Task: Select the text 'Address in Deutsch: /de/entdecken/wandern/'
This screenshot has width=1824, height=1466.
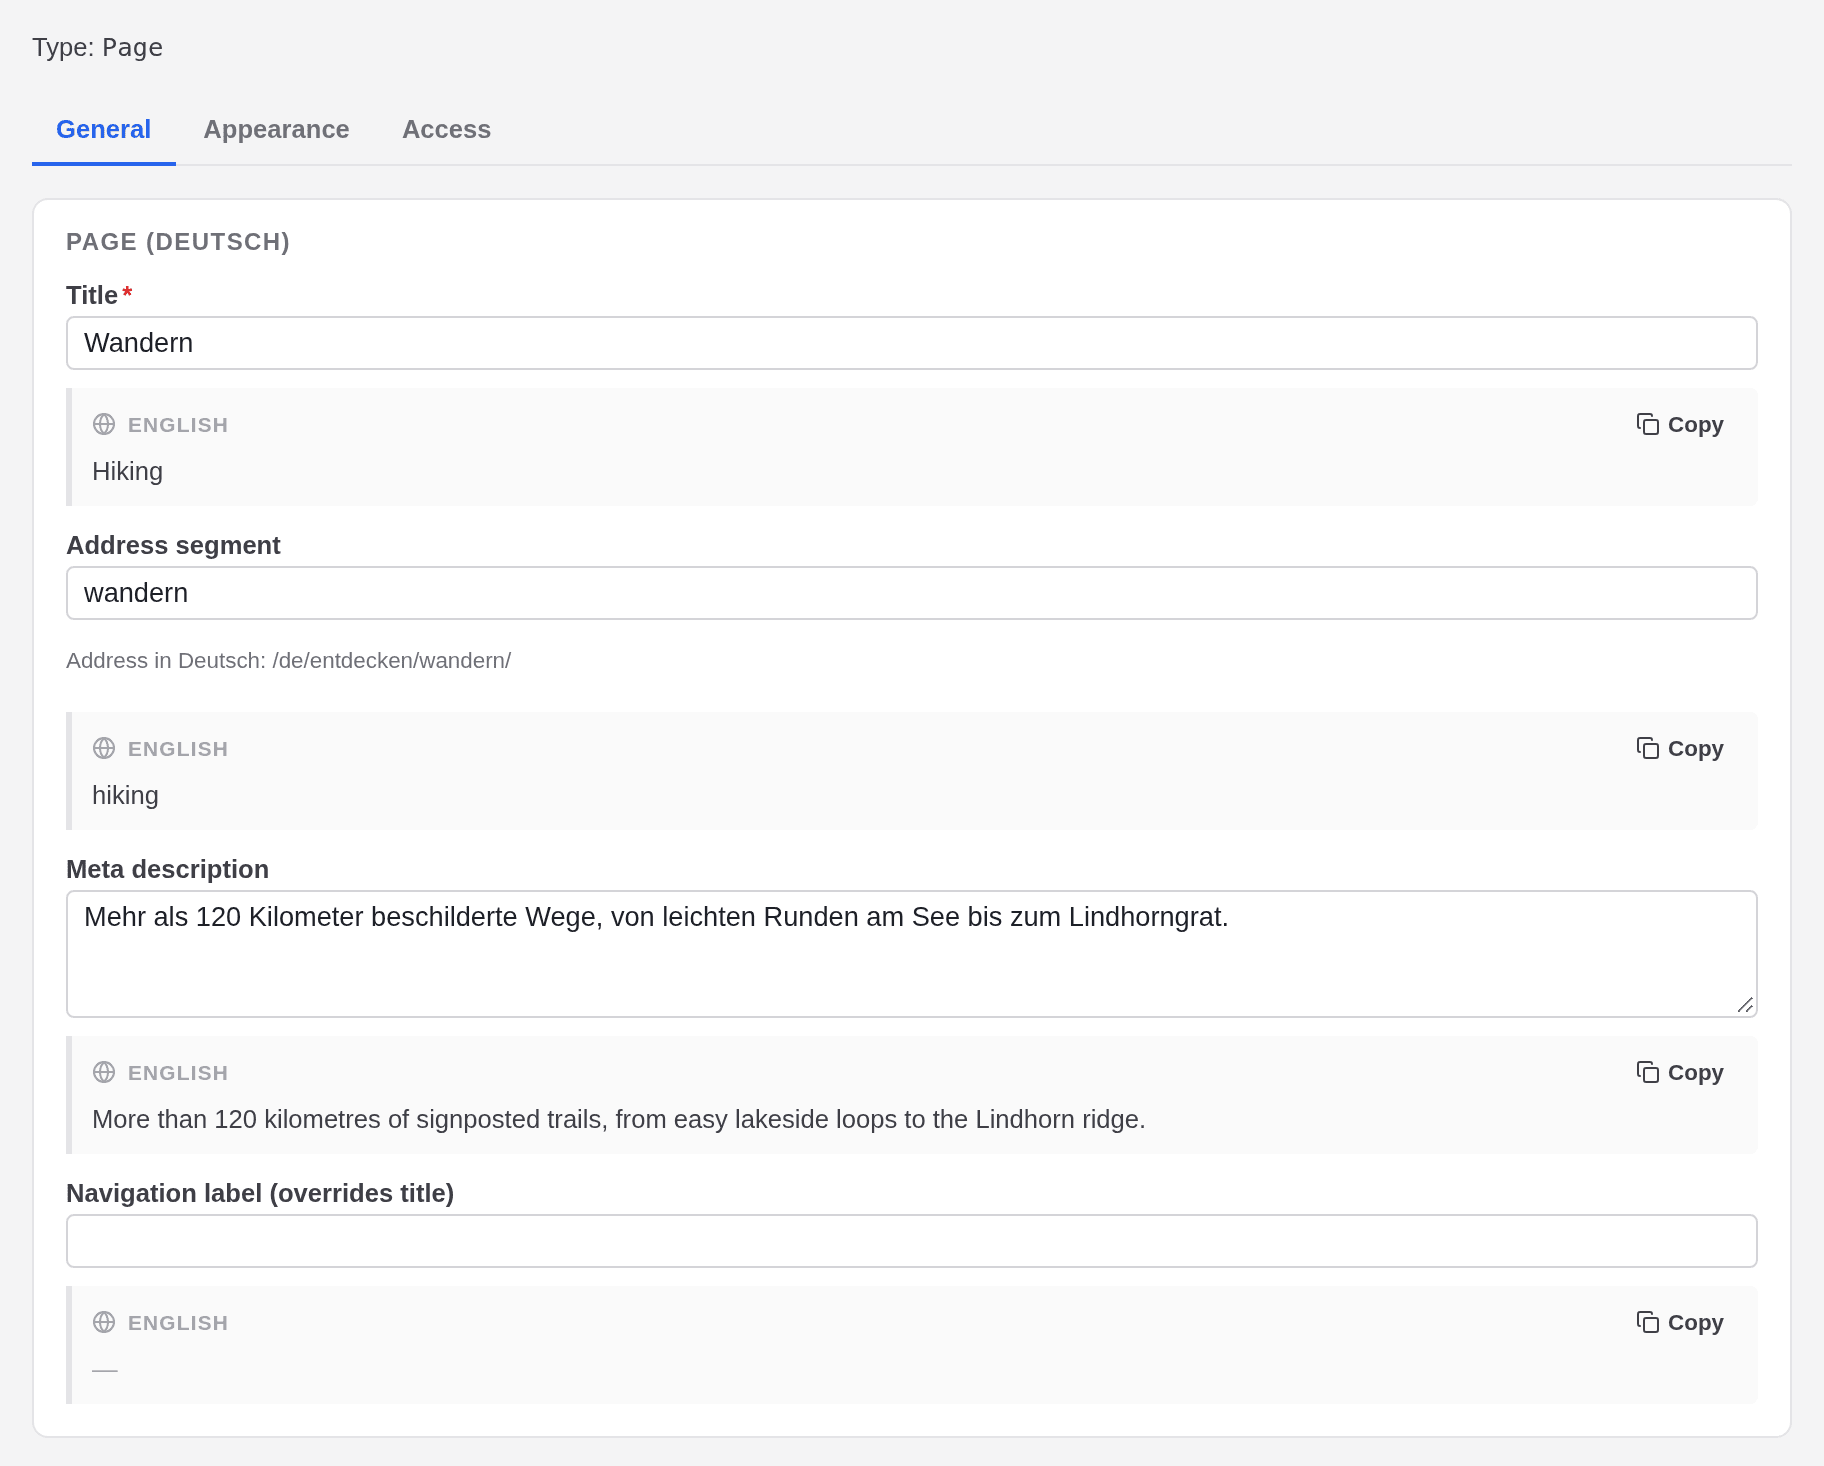Action: point(289,661)
